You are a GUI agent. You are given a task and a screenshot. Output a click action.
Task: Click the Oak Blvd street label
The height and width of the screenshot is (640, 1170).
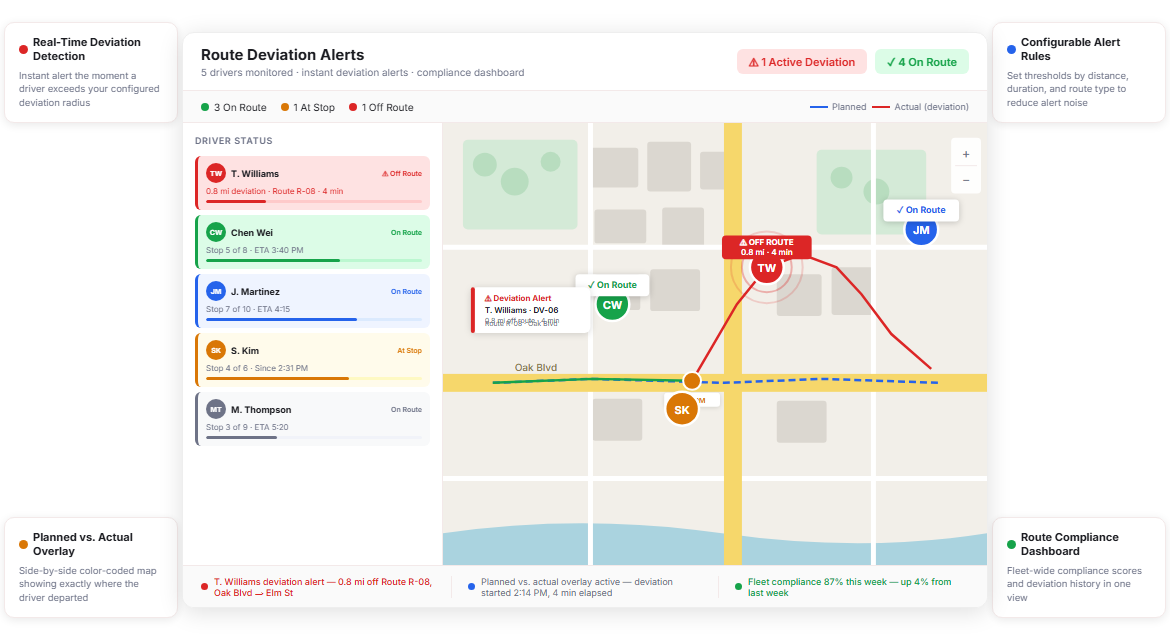536,367
